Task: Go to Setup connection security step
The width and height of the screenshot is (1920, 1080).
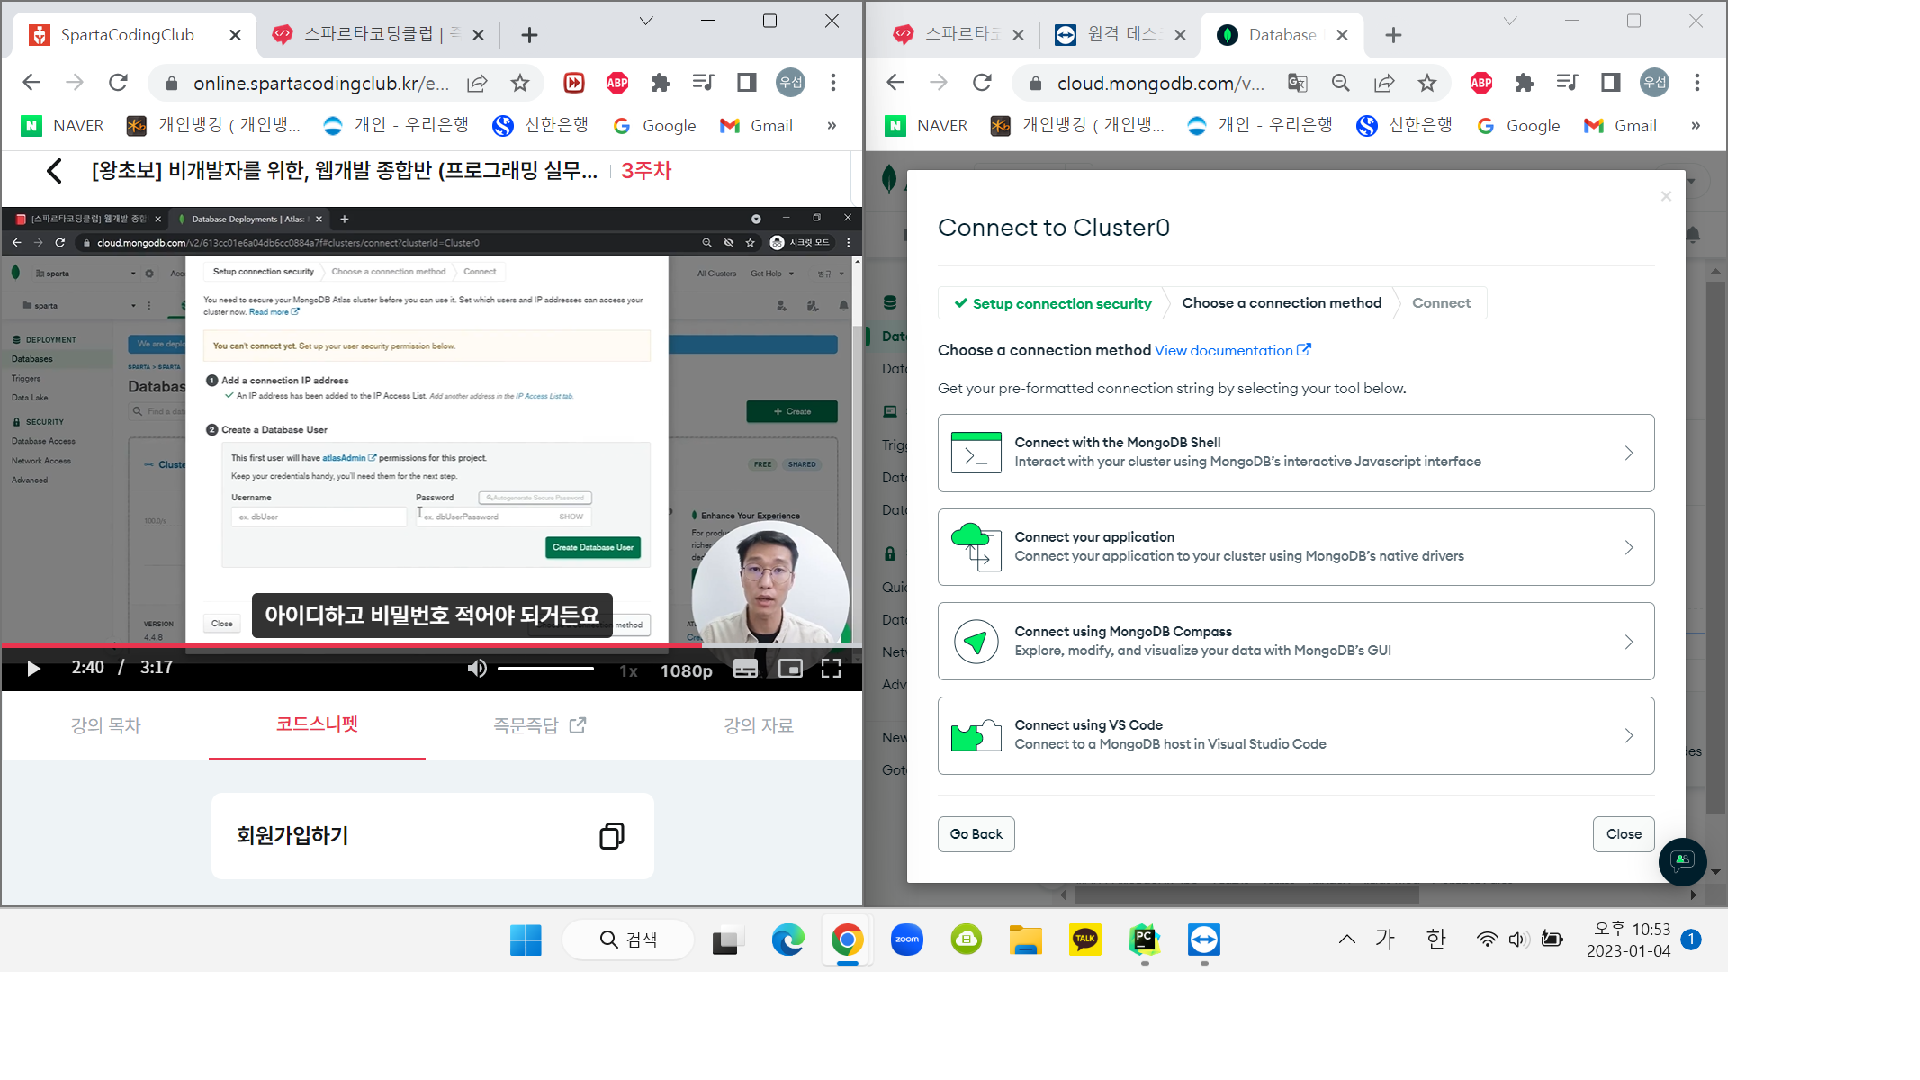Action: point(1053,304)
